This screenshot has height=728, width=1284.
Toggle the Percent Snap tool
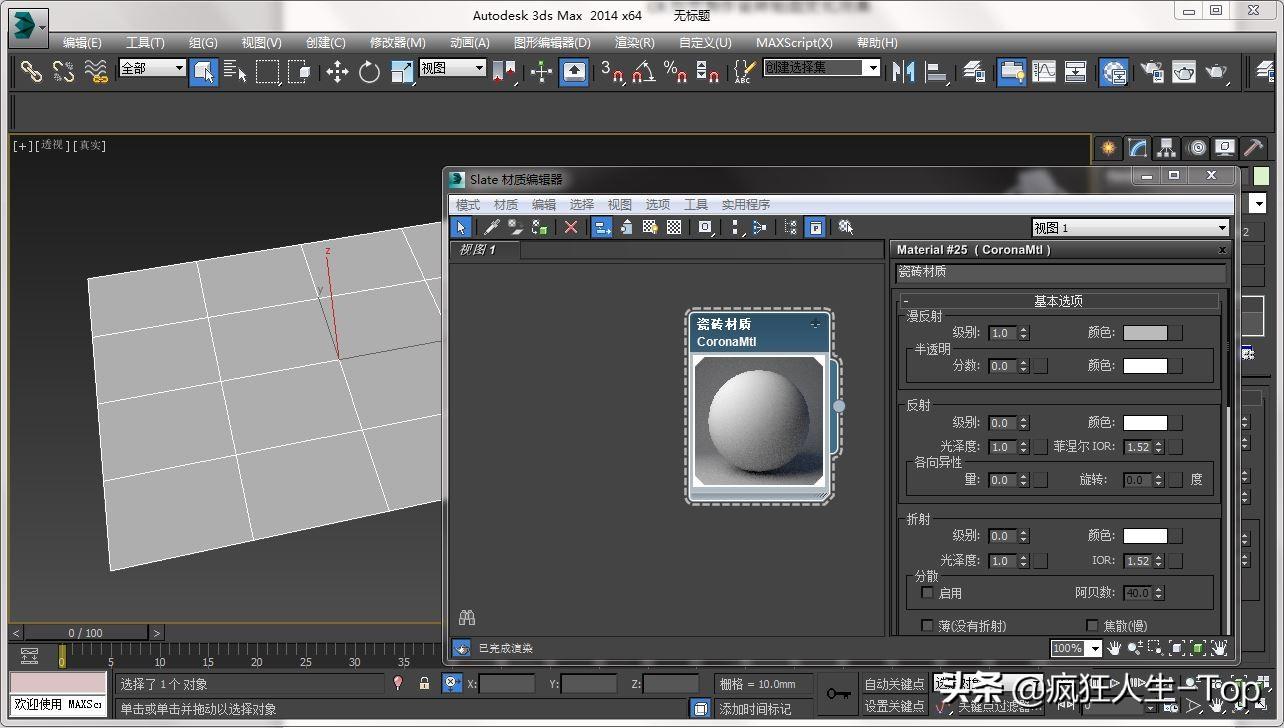(676, 72)
